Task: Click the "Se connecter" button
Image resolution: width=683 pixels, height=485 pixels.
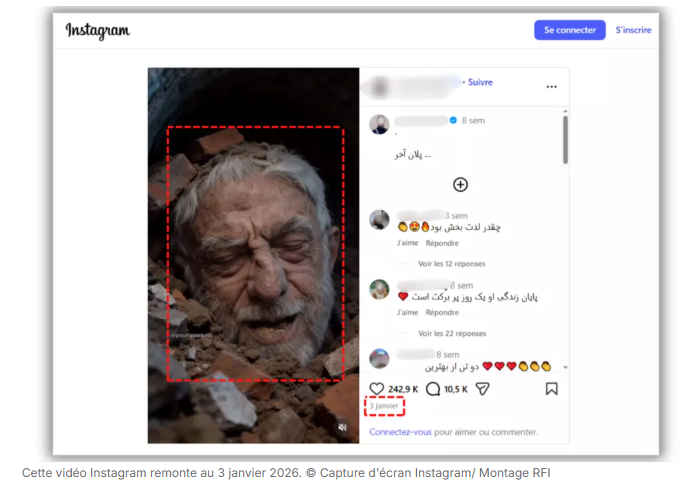Action: click(570, 30)
